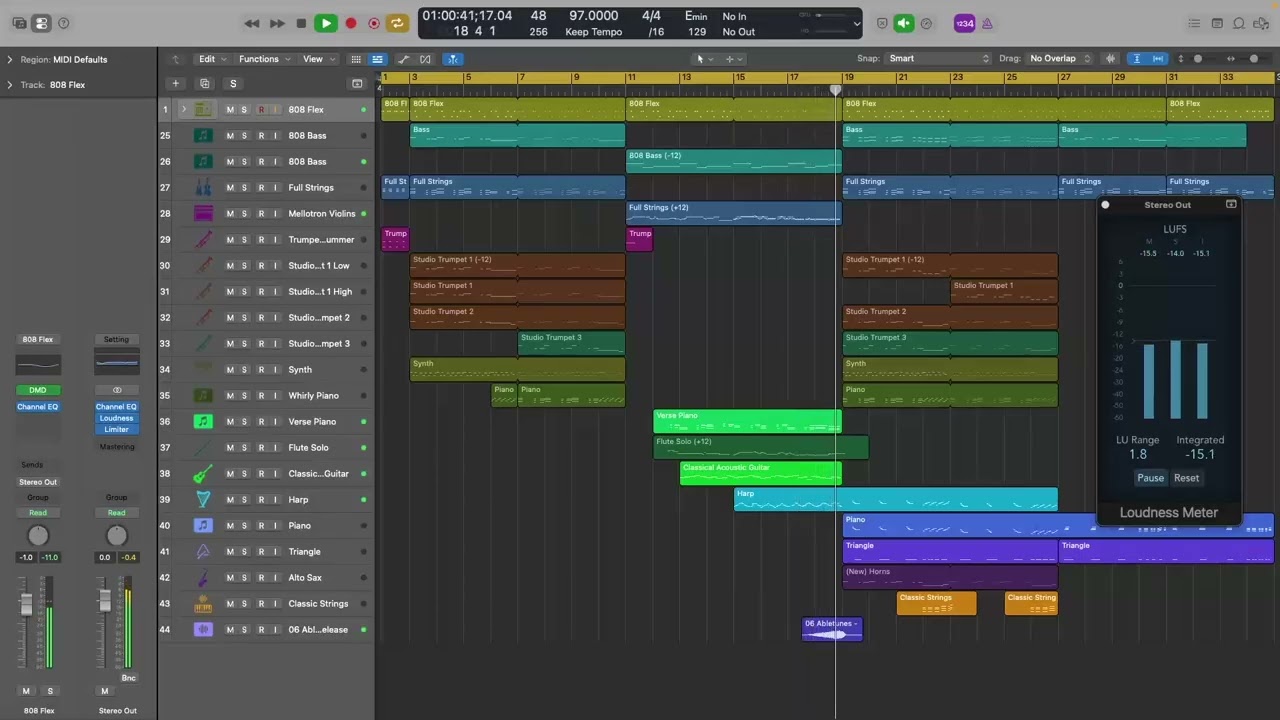The height and width of the screenshot is (720, 1280).
Task: Click the Rewind transport button
Action: (252, 23)
